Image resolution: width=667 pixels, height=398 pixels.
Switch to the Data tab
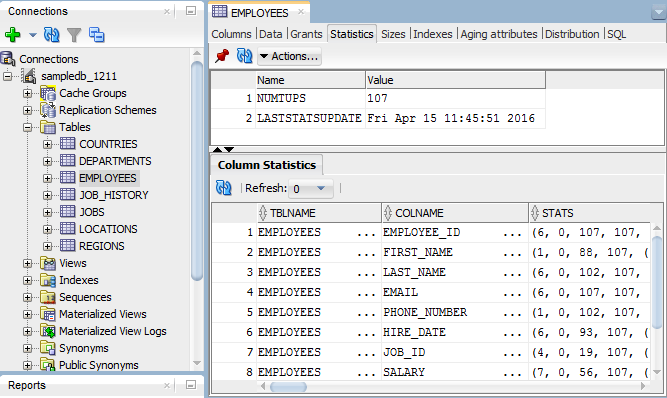[271, 34]
